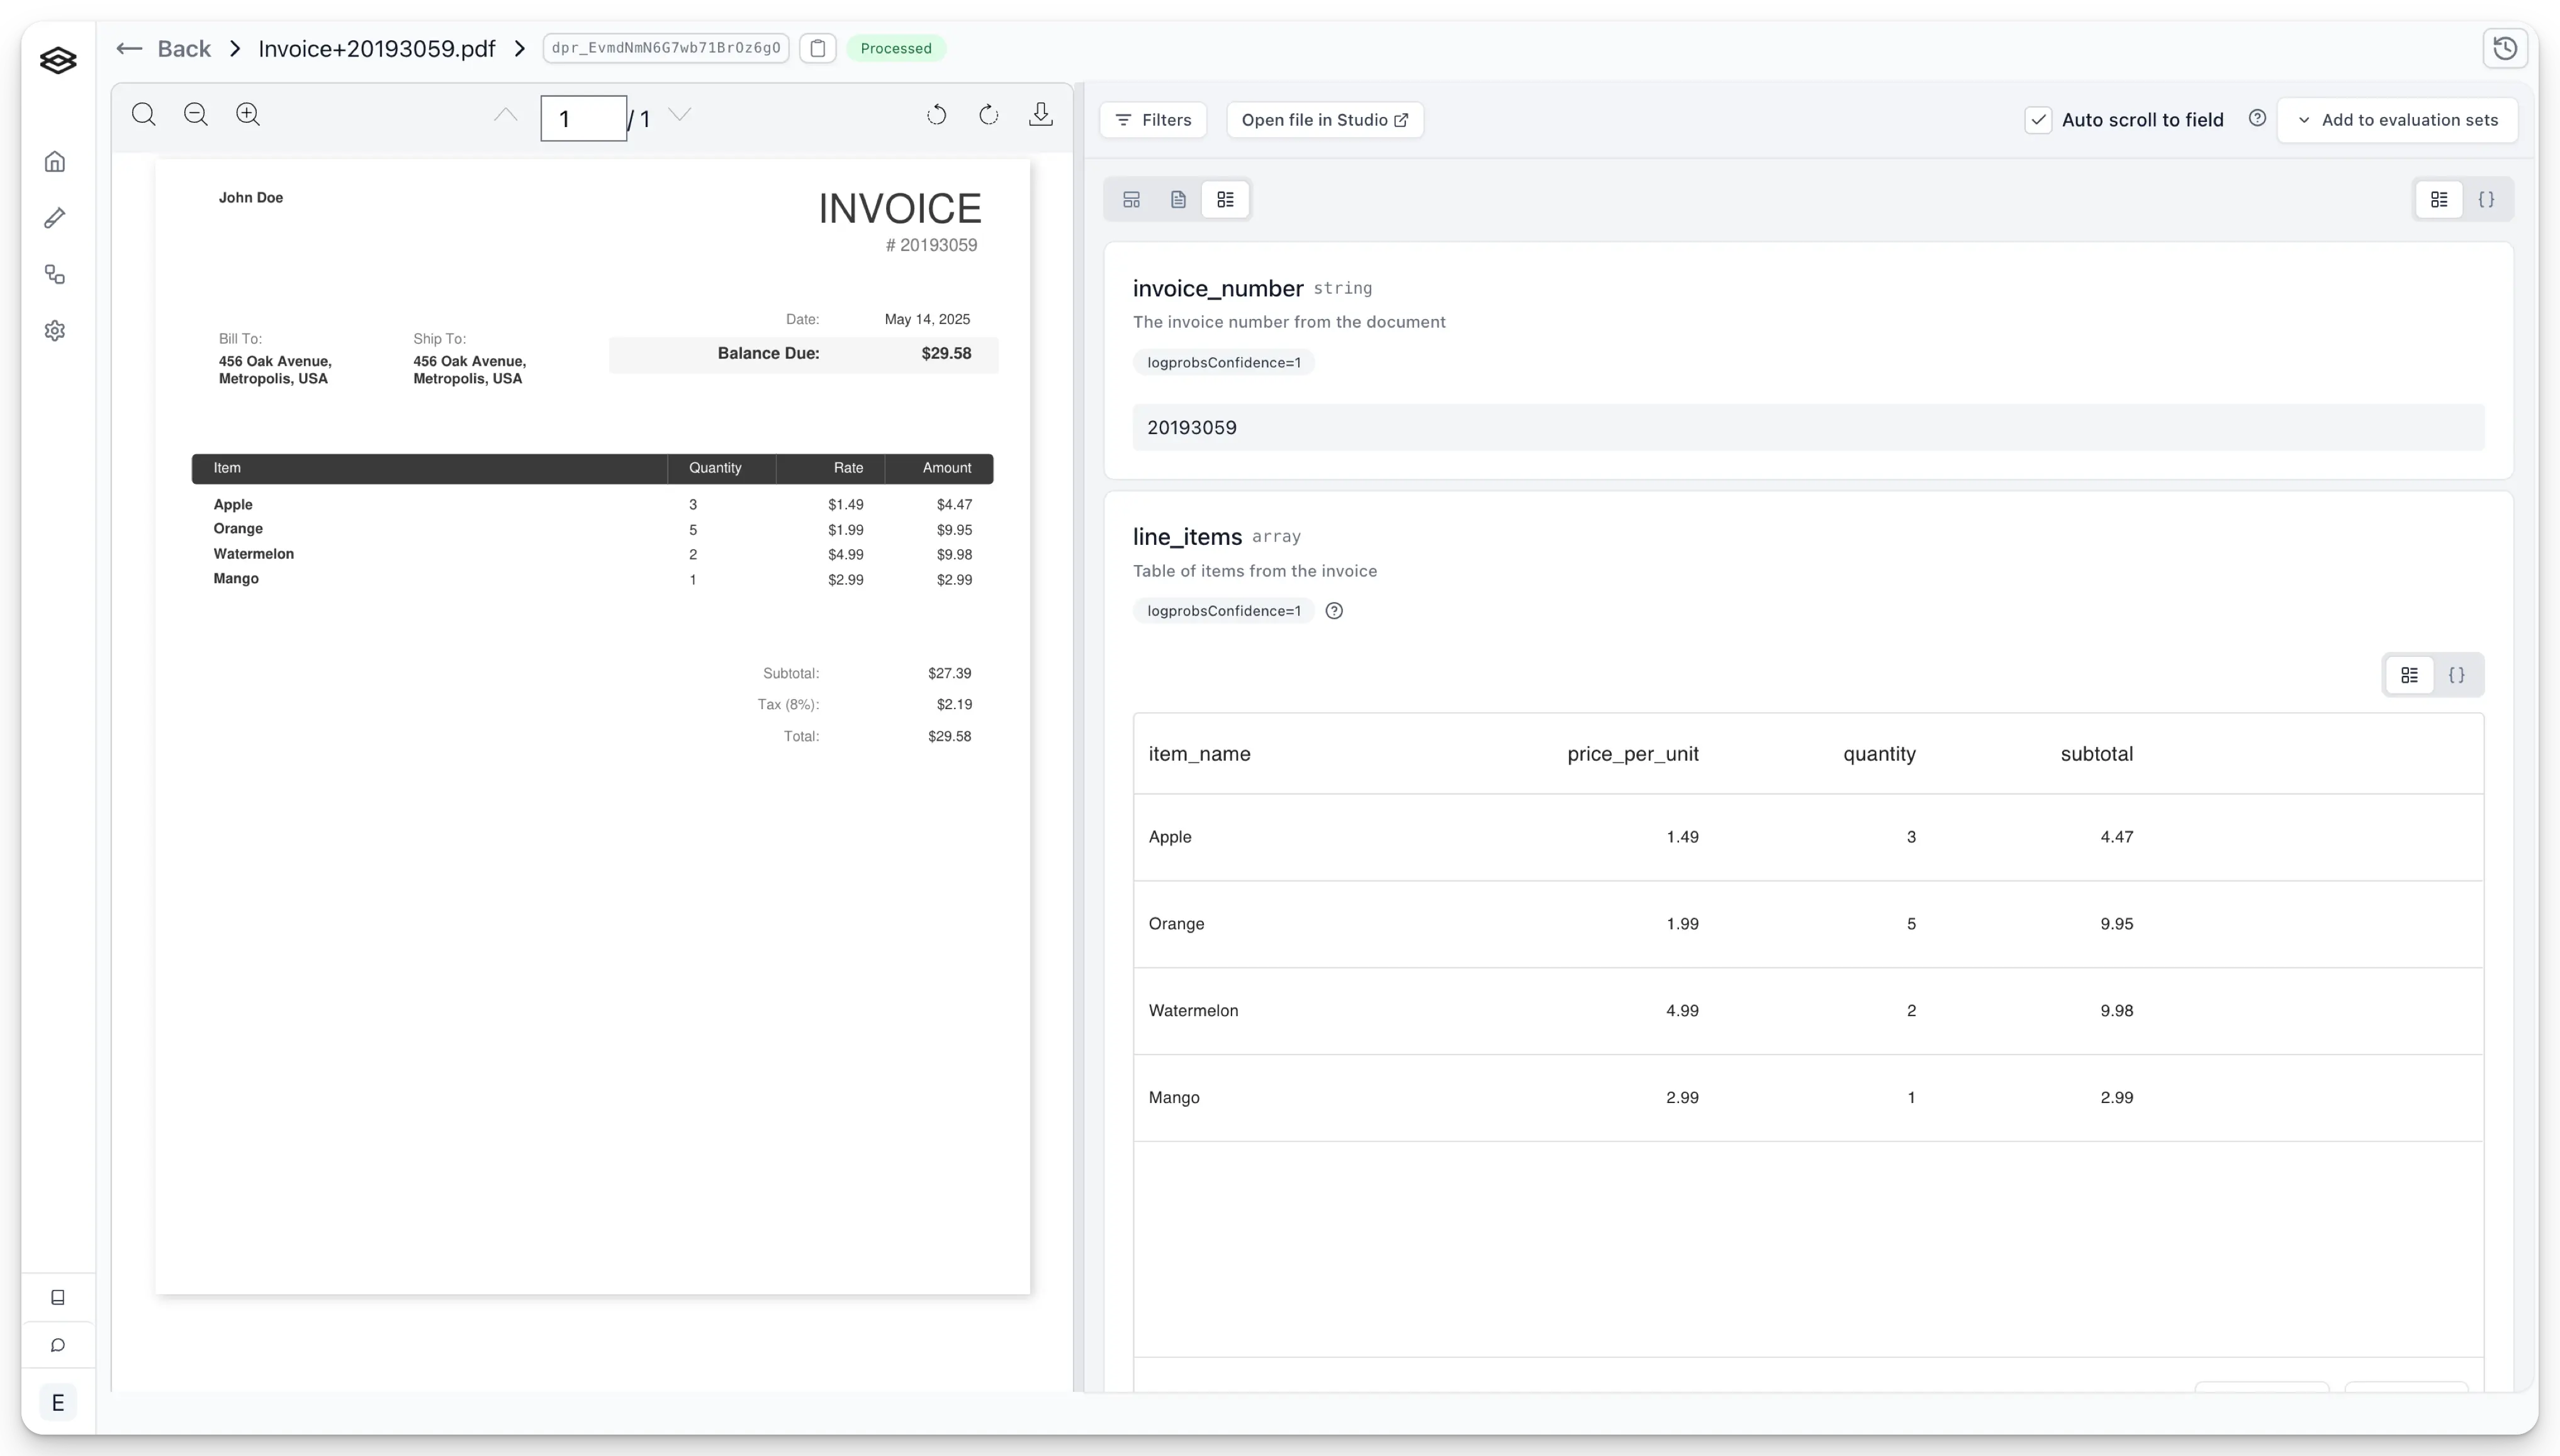The height and width of the screenshot is (1456, 2560).
Task: Click logprobsConfidence=1 badge under invoice_number
Action: (1224, 362)
